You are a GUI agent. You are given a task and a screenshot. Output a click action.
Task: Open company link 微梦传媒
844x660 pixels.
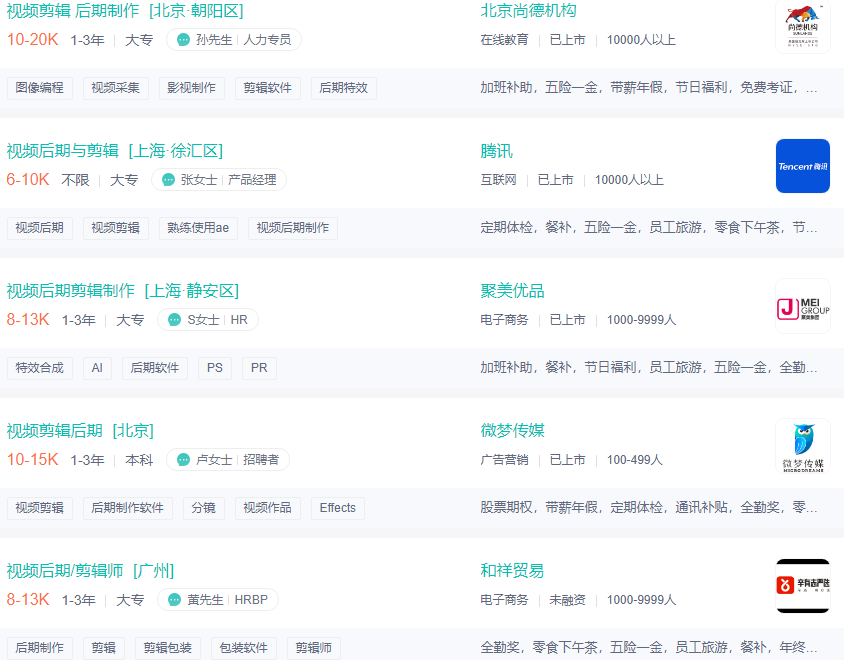(x=512, y=431)
